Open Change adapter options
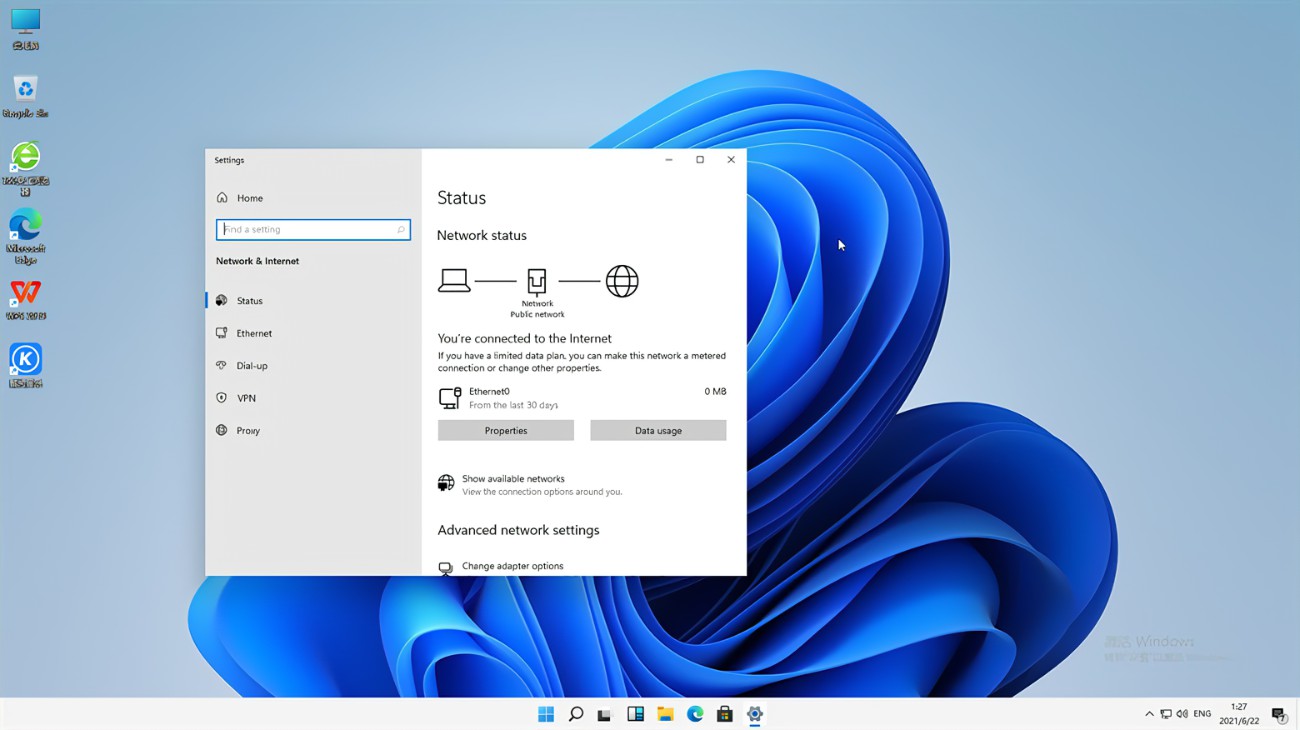Viewport: 1300px width, 730px height. click(x=512, y=566)
